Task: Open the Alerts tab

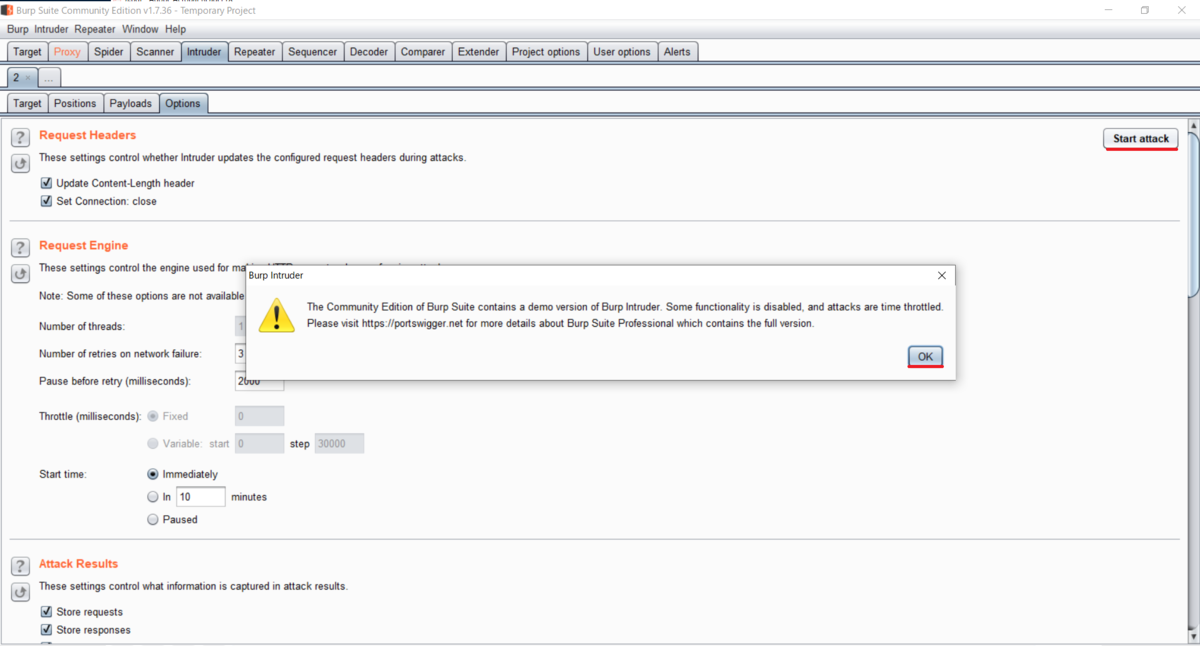Action: [677, 52]
